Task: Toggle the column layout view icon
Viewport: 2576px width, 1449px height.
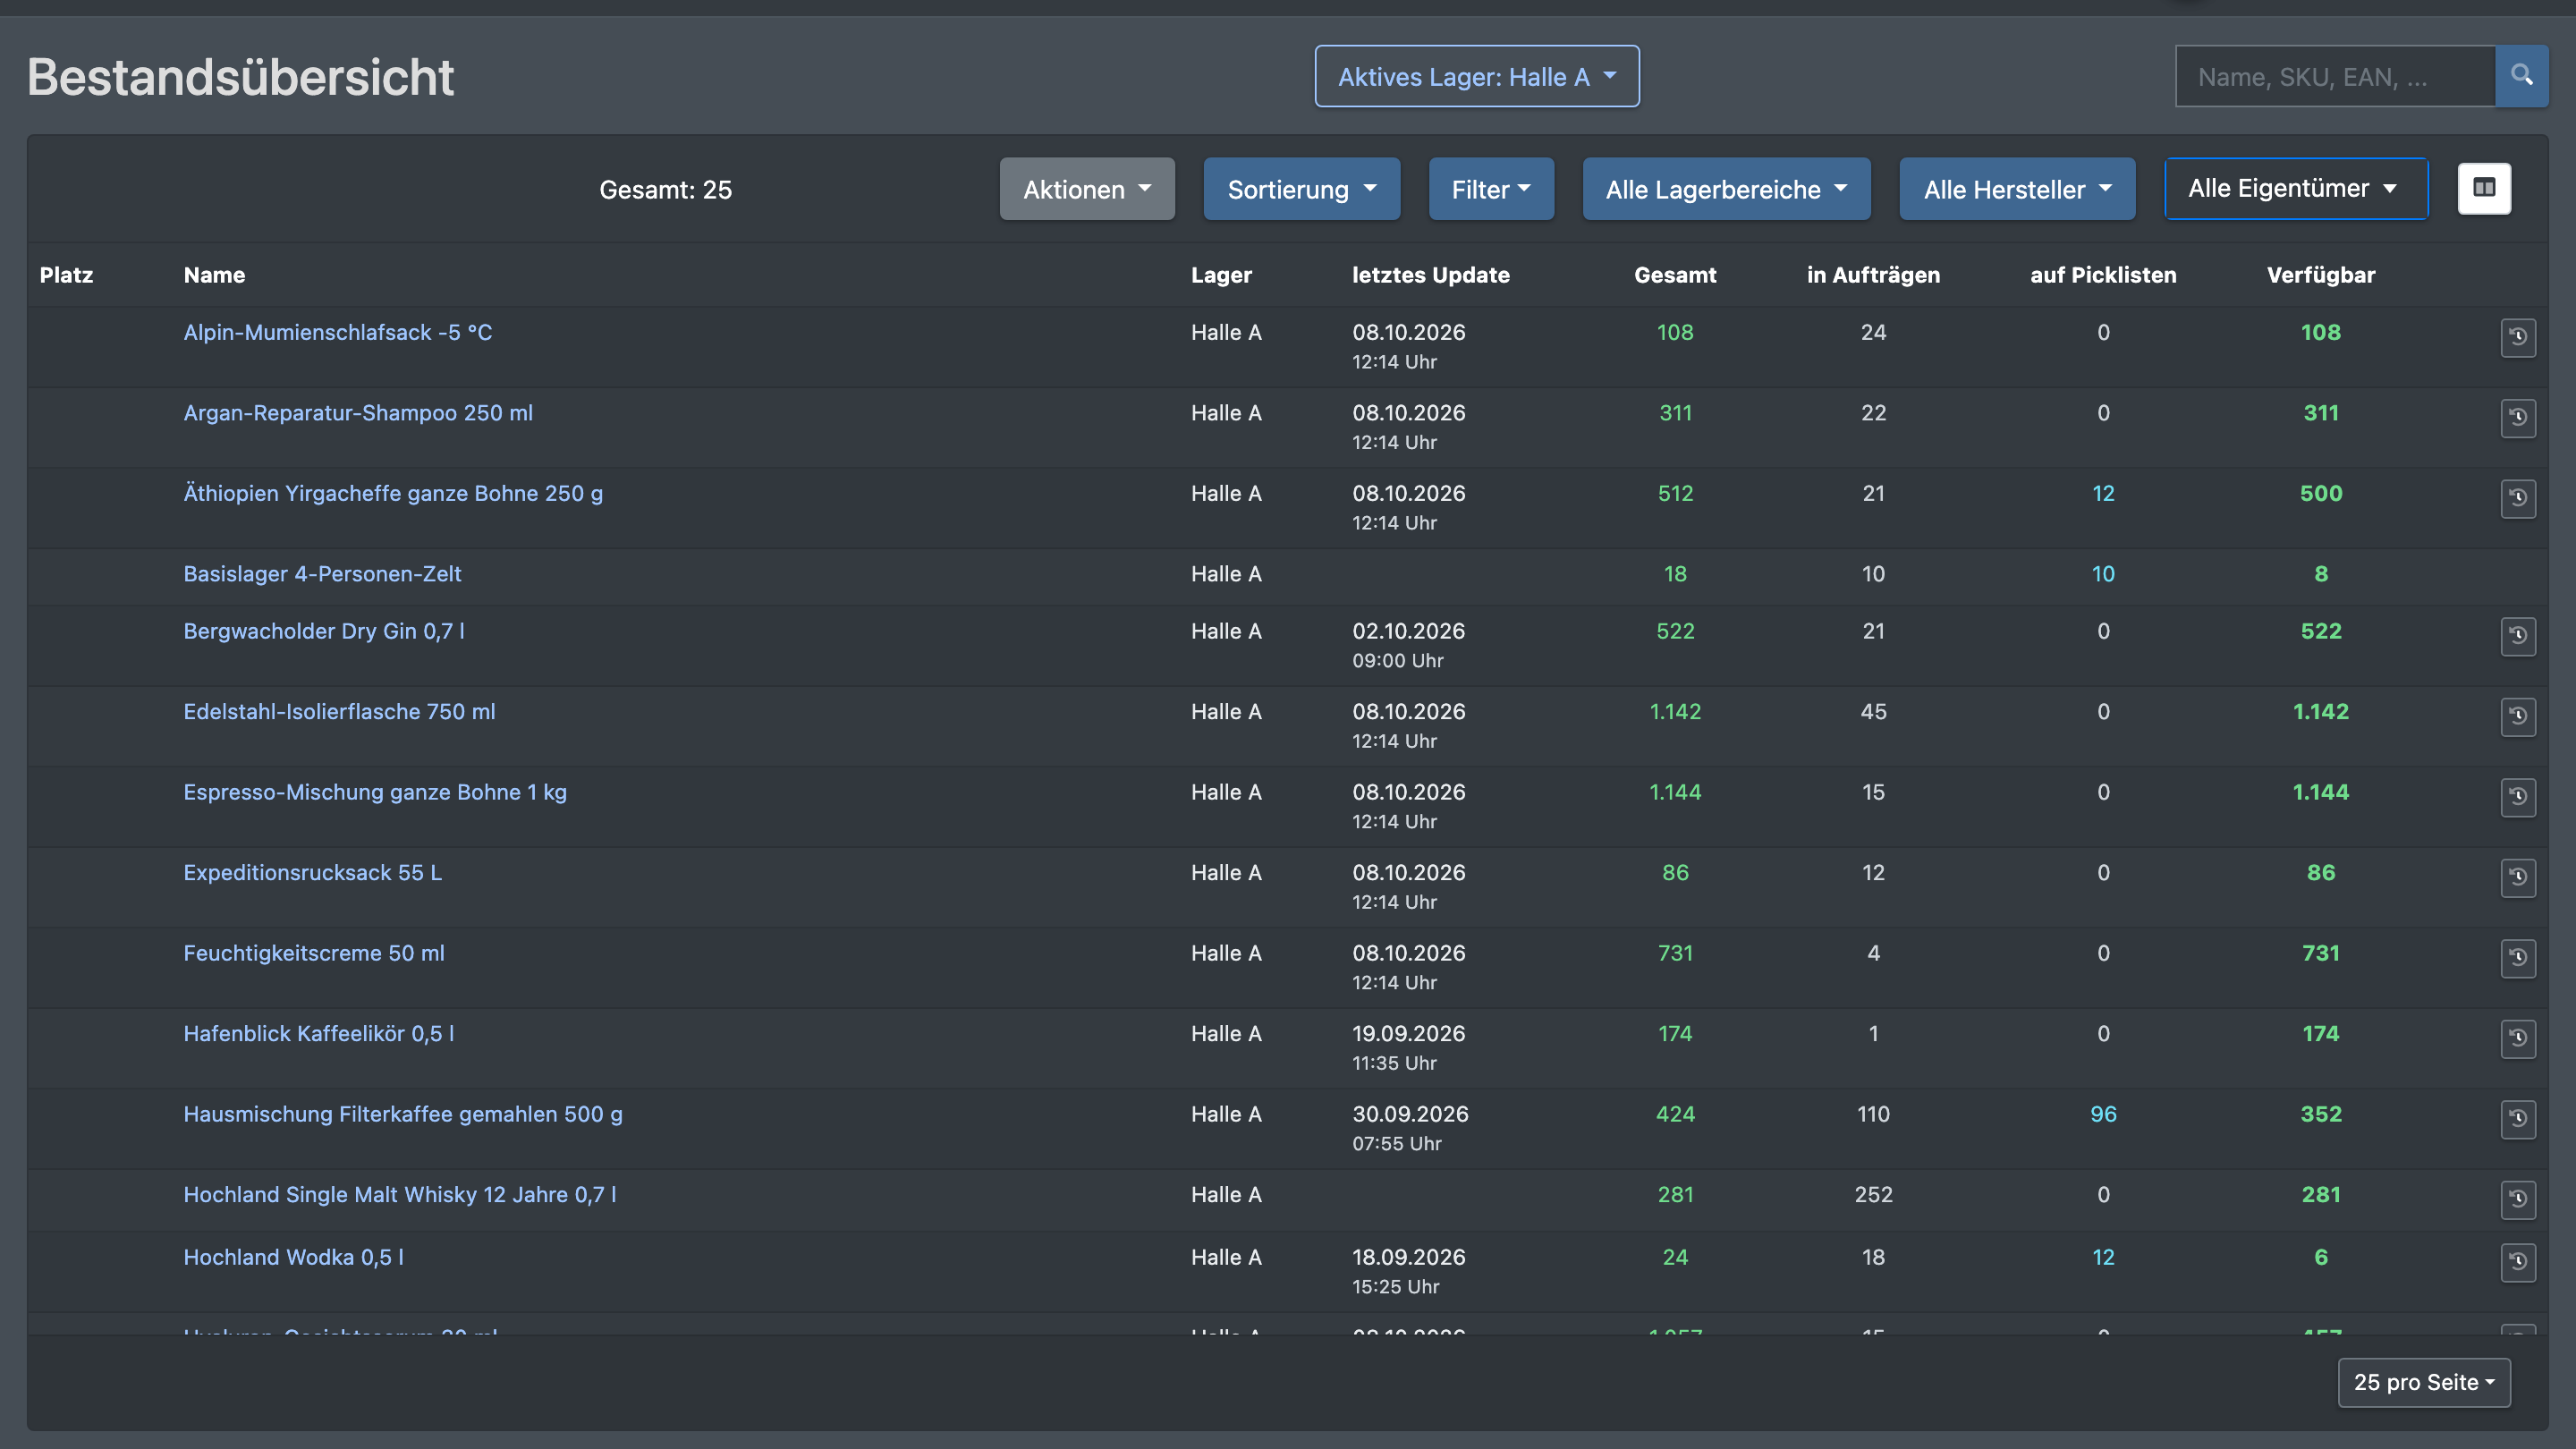Action: (x=2484, y=188)
